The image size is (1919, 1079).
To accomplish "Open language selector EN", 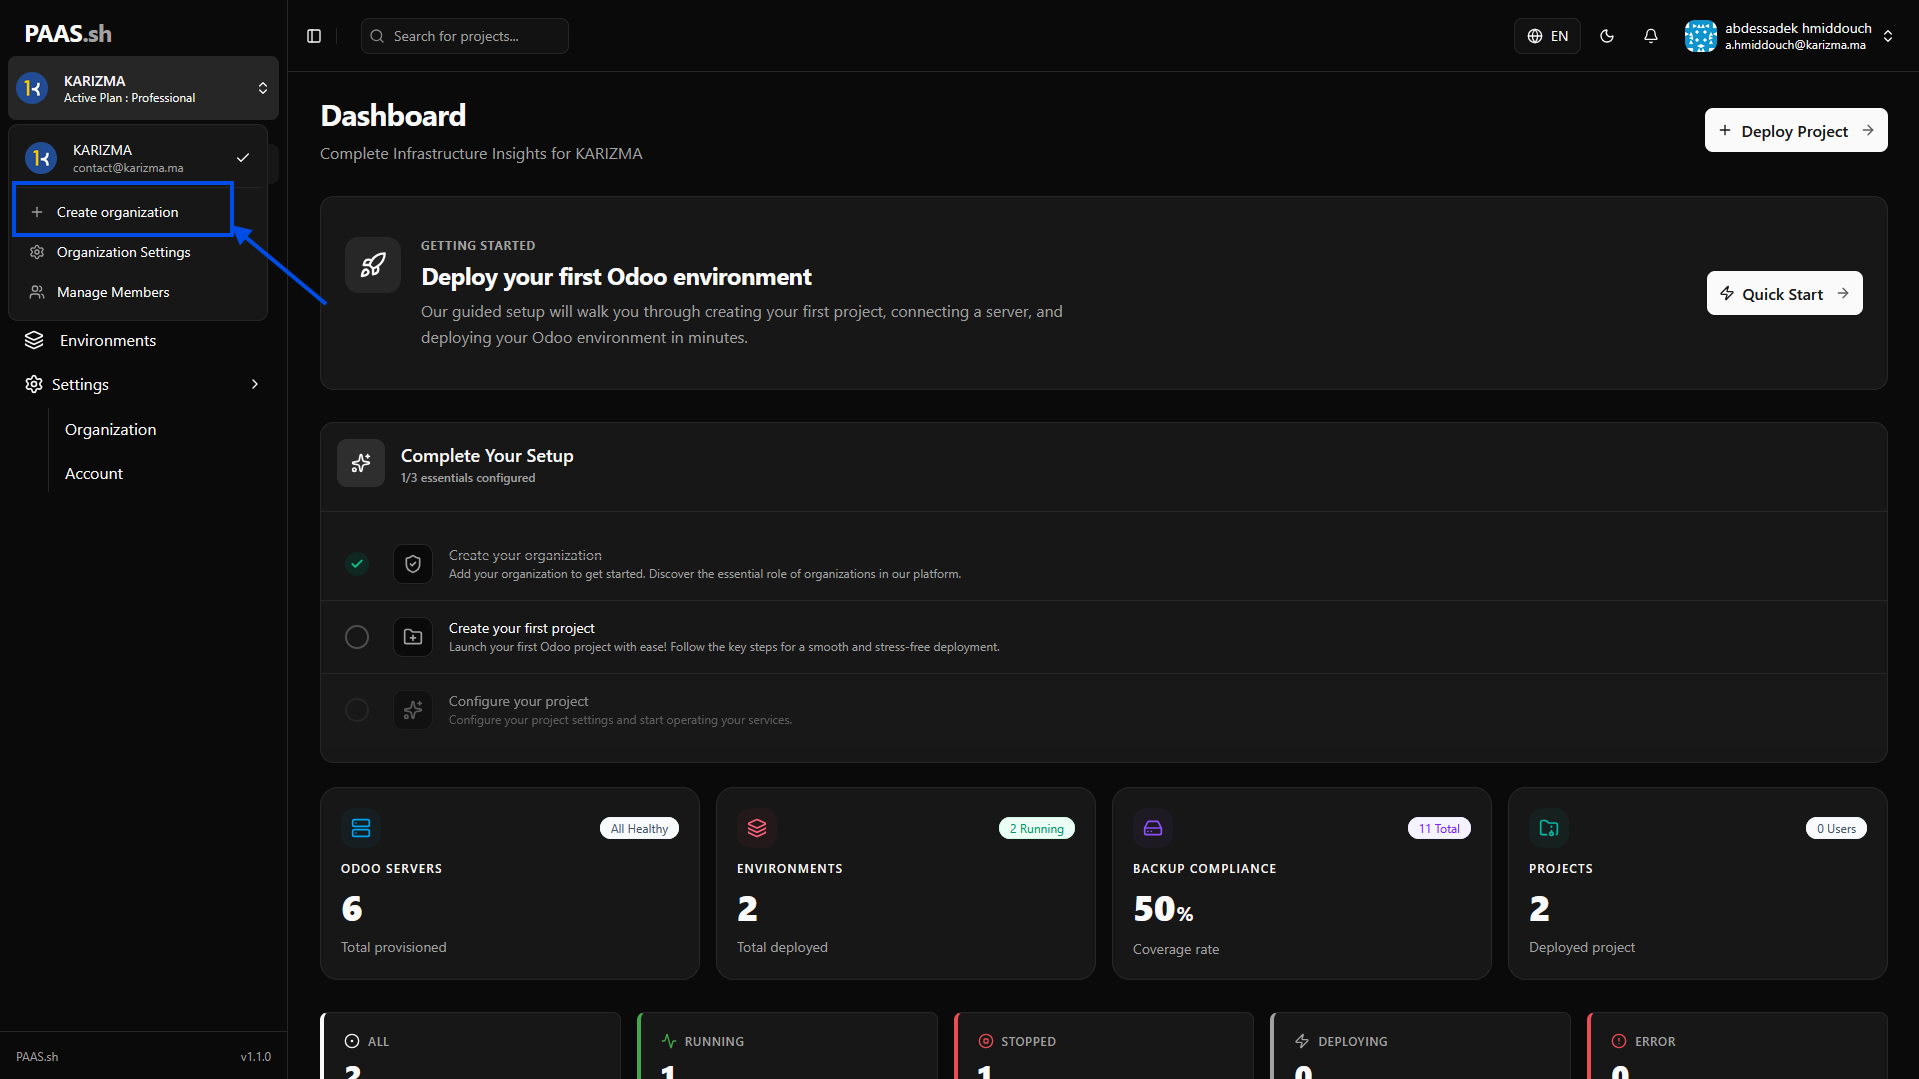I will tap(1547, 36).
